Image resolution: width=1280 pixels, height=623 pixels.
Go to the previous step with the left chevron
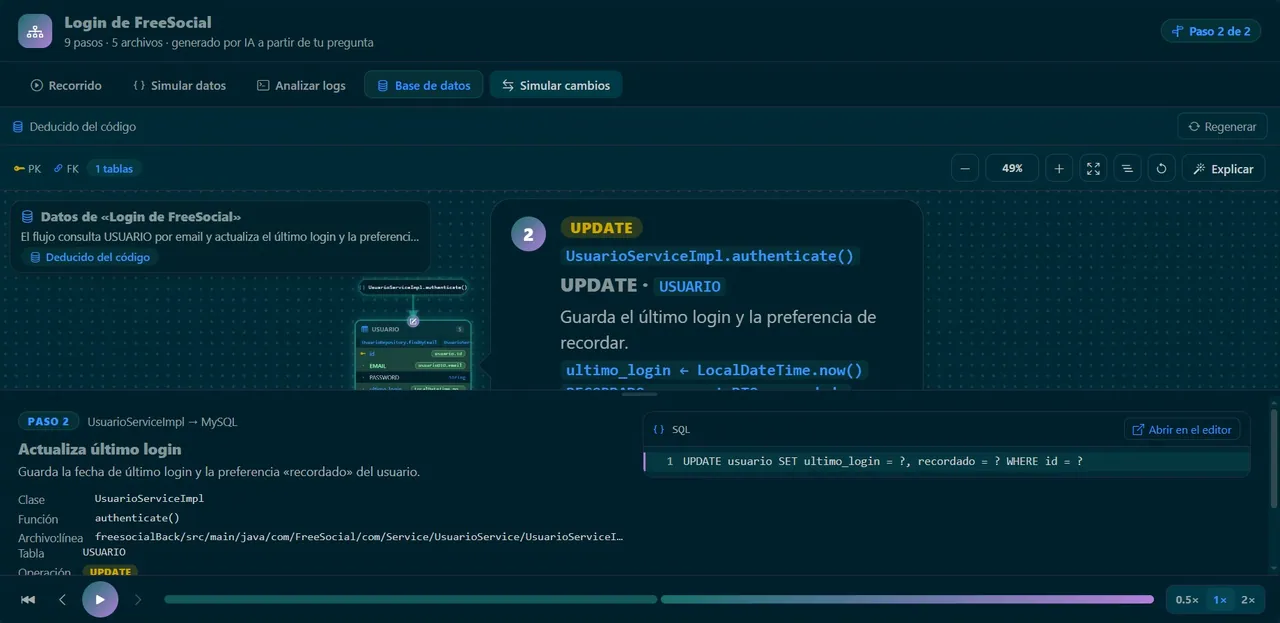62,599
